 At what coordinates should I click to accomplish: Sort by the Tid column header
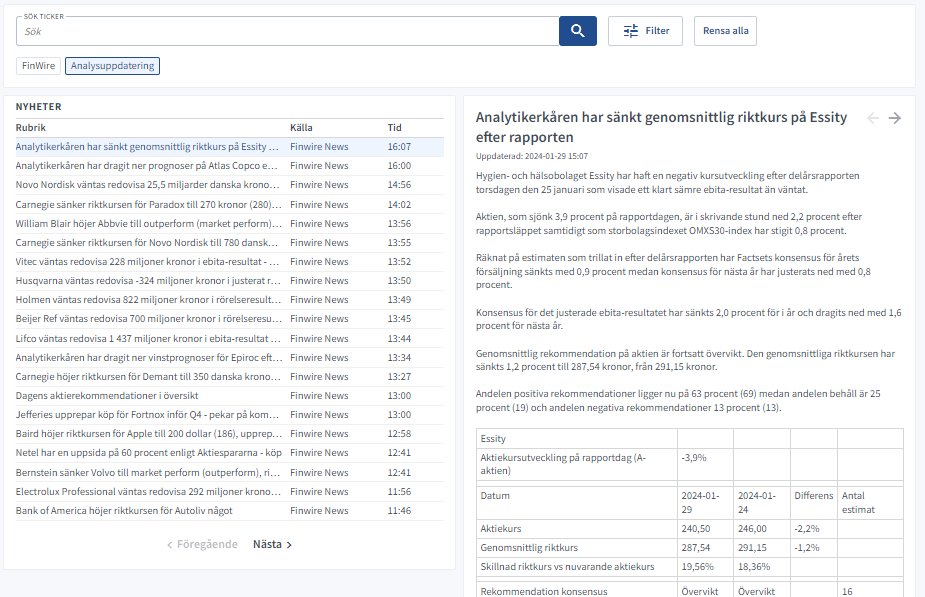[x=395, y=127]
